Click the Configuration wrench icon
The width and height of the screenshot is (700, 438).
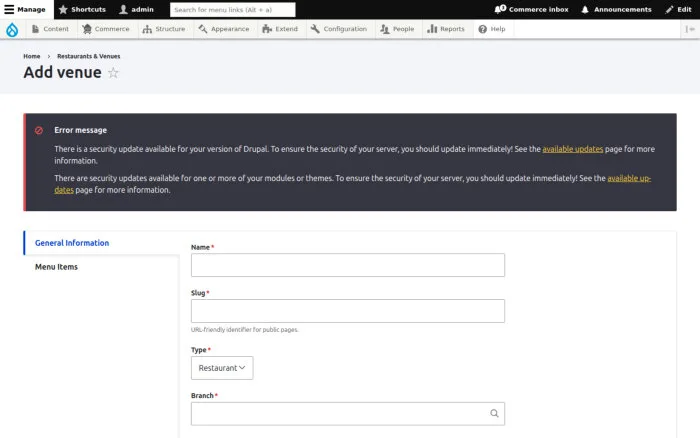(315, 29)
